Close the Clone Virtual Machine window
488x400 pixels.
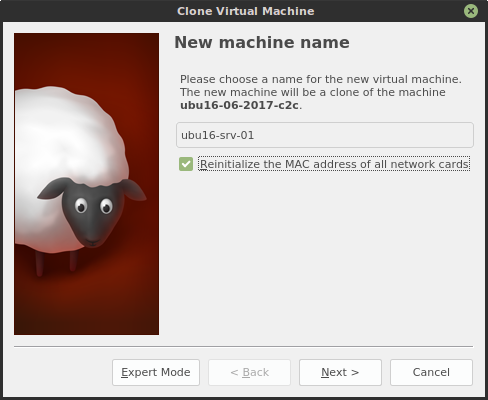tap(471, 11)
